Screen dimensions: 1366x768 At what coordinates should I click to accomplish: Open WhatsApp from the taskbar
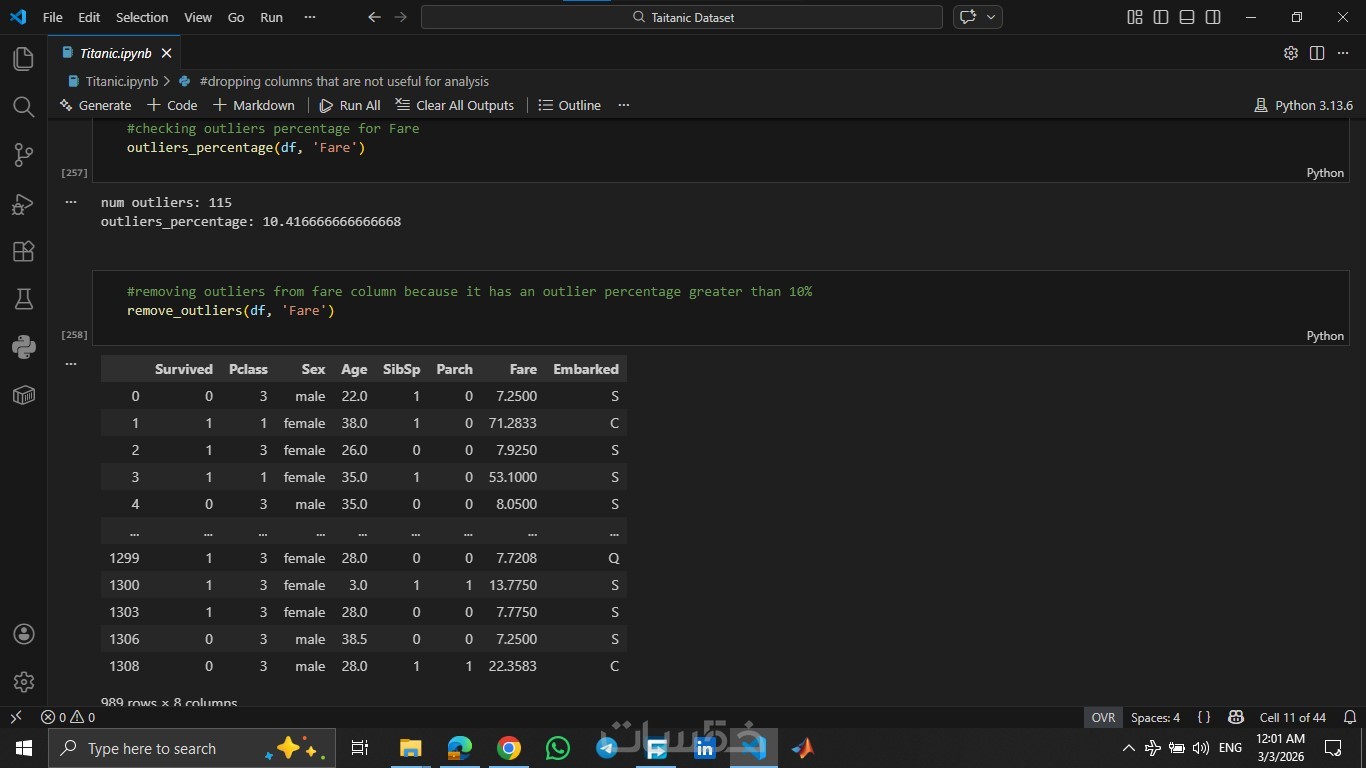558,748
